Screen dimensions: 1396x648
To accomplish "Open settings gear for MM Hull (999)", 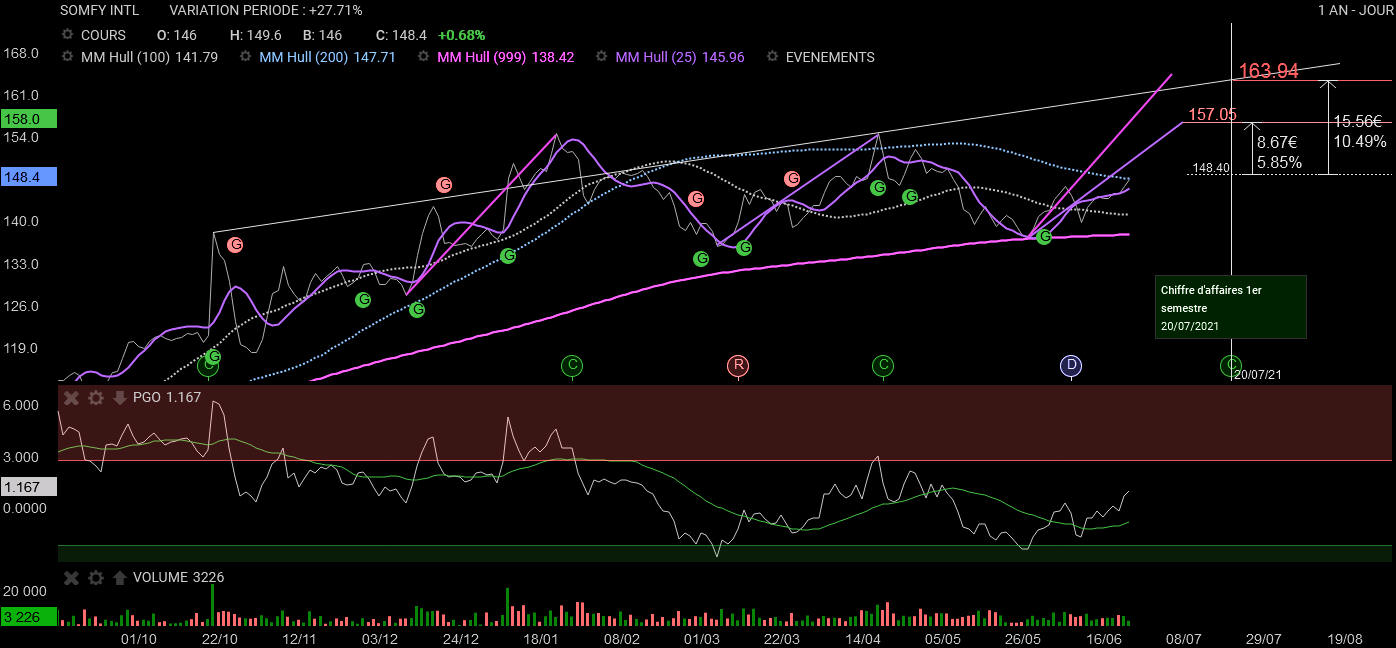I will point(424,57).
